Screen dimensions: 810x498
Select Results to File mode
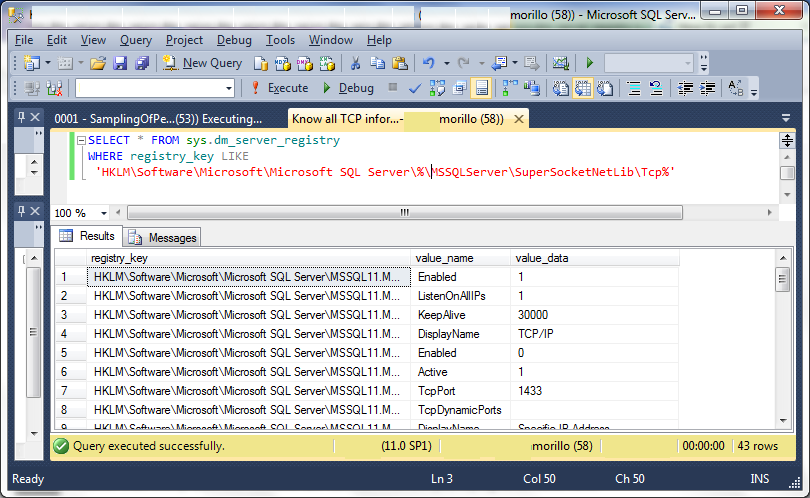pos(605,88)
